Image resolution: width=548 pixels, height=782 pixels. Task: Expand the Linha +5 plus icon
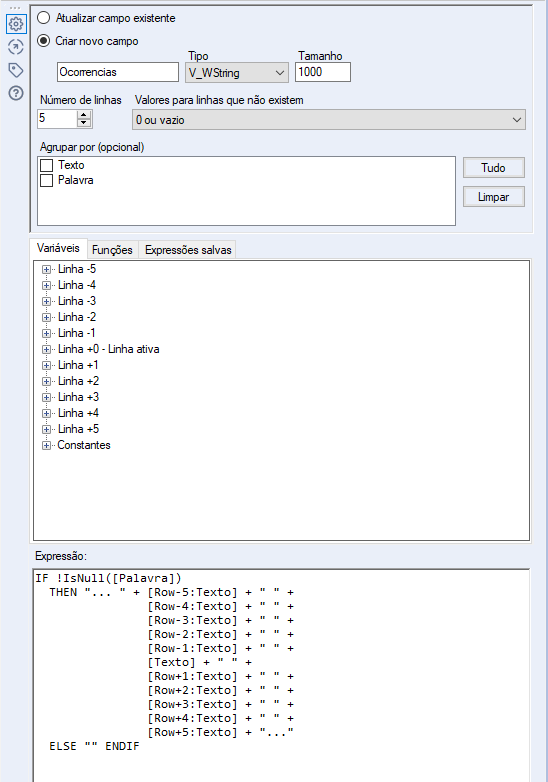point(46,429)
